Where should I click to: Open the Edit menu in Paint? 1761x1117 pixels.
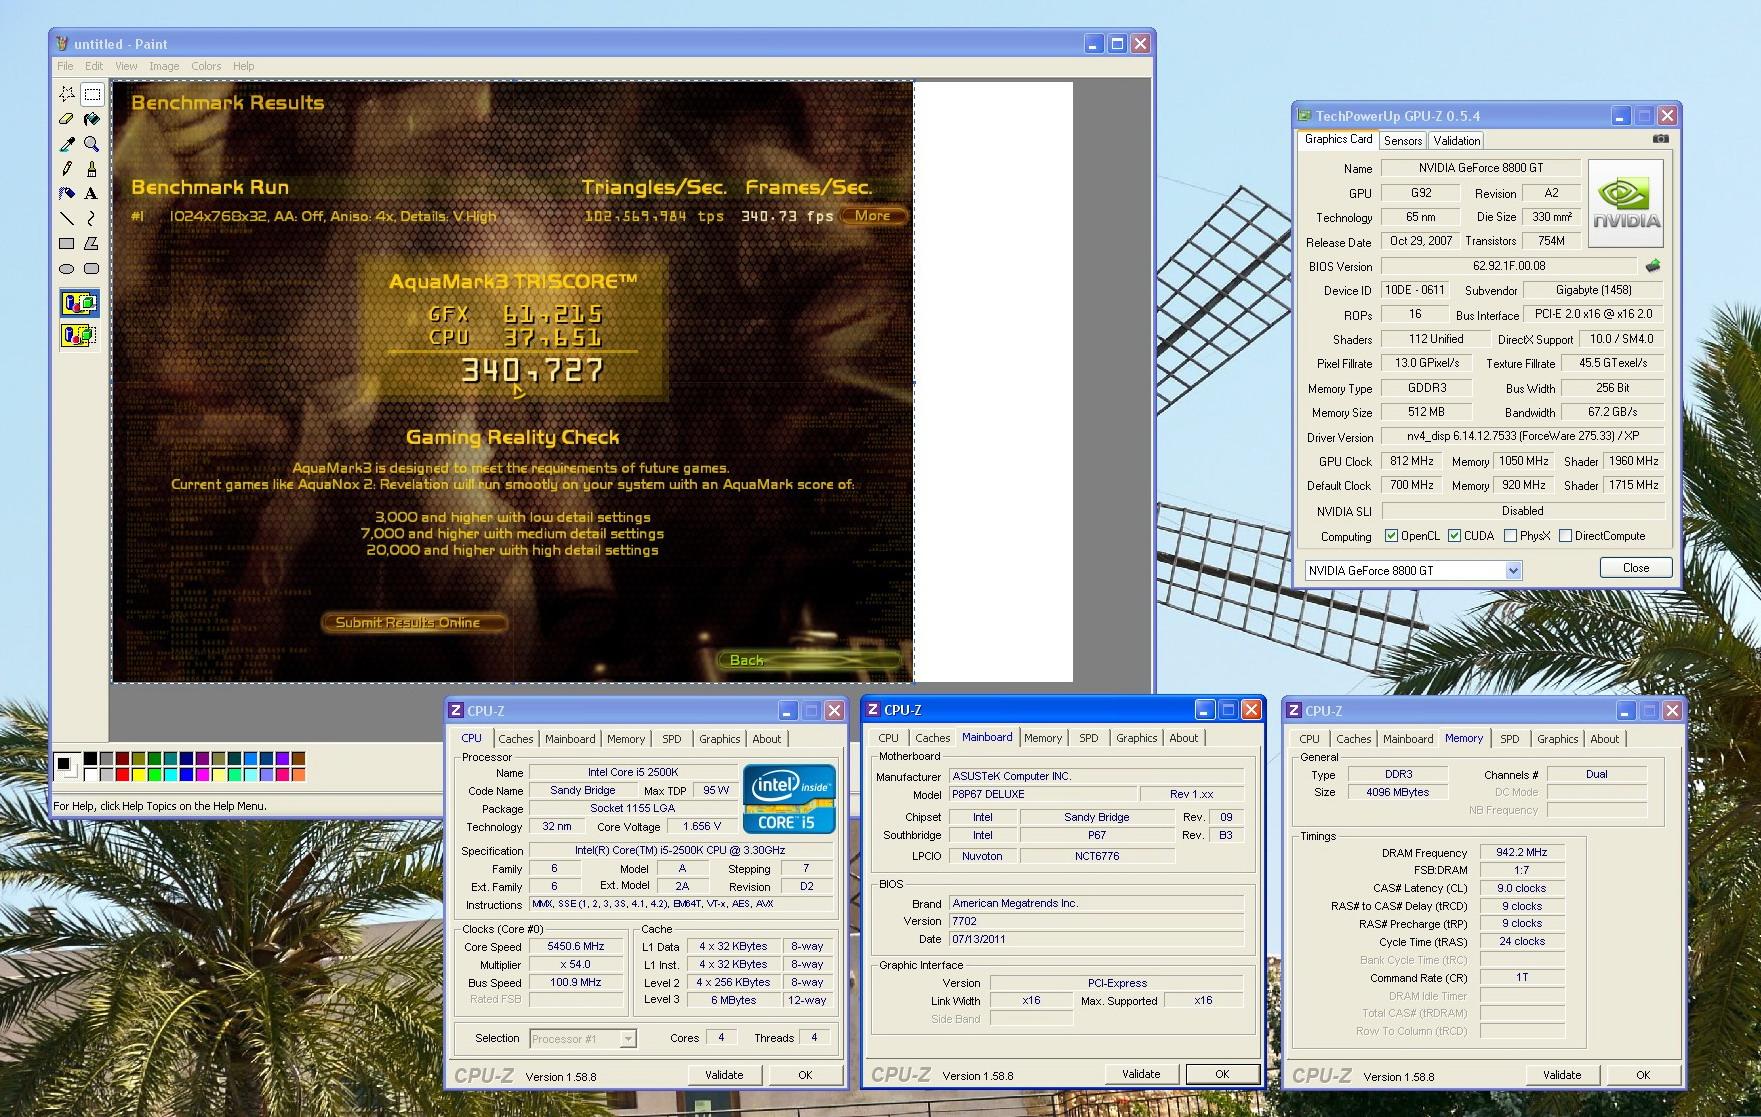tap(94, 66)
